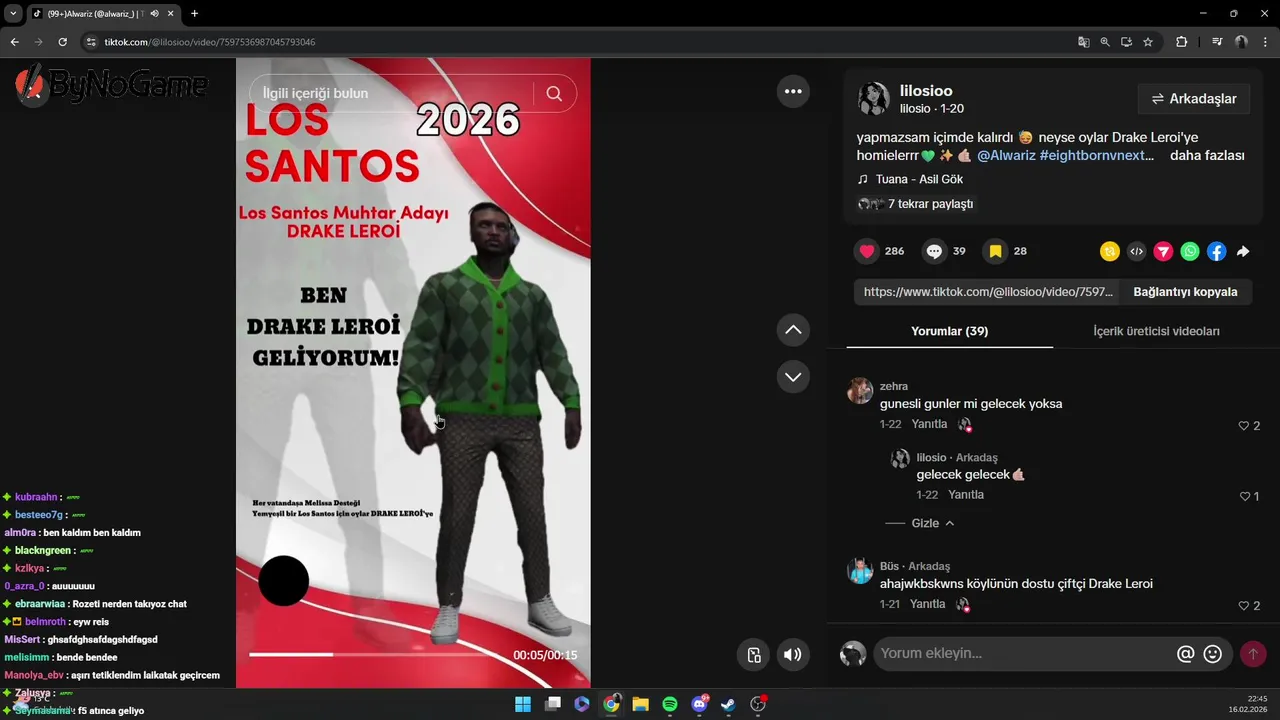Viewport: 1280px width, 720px height.
Task: Post comment with the up-arrow send button
Action: click(x=1252, y=654)
